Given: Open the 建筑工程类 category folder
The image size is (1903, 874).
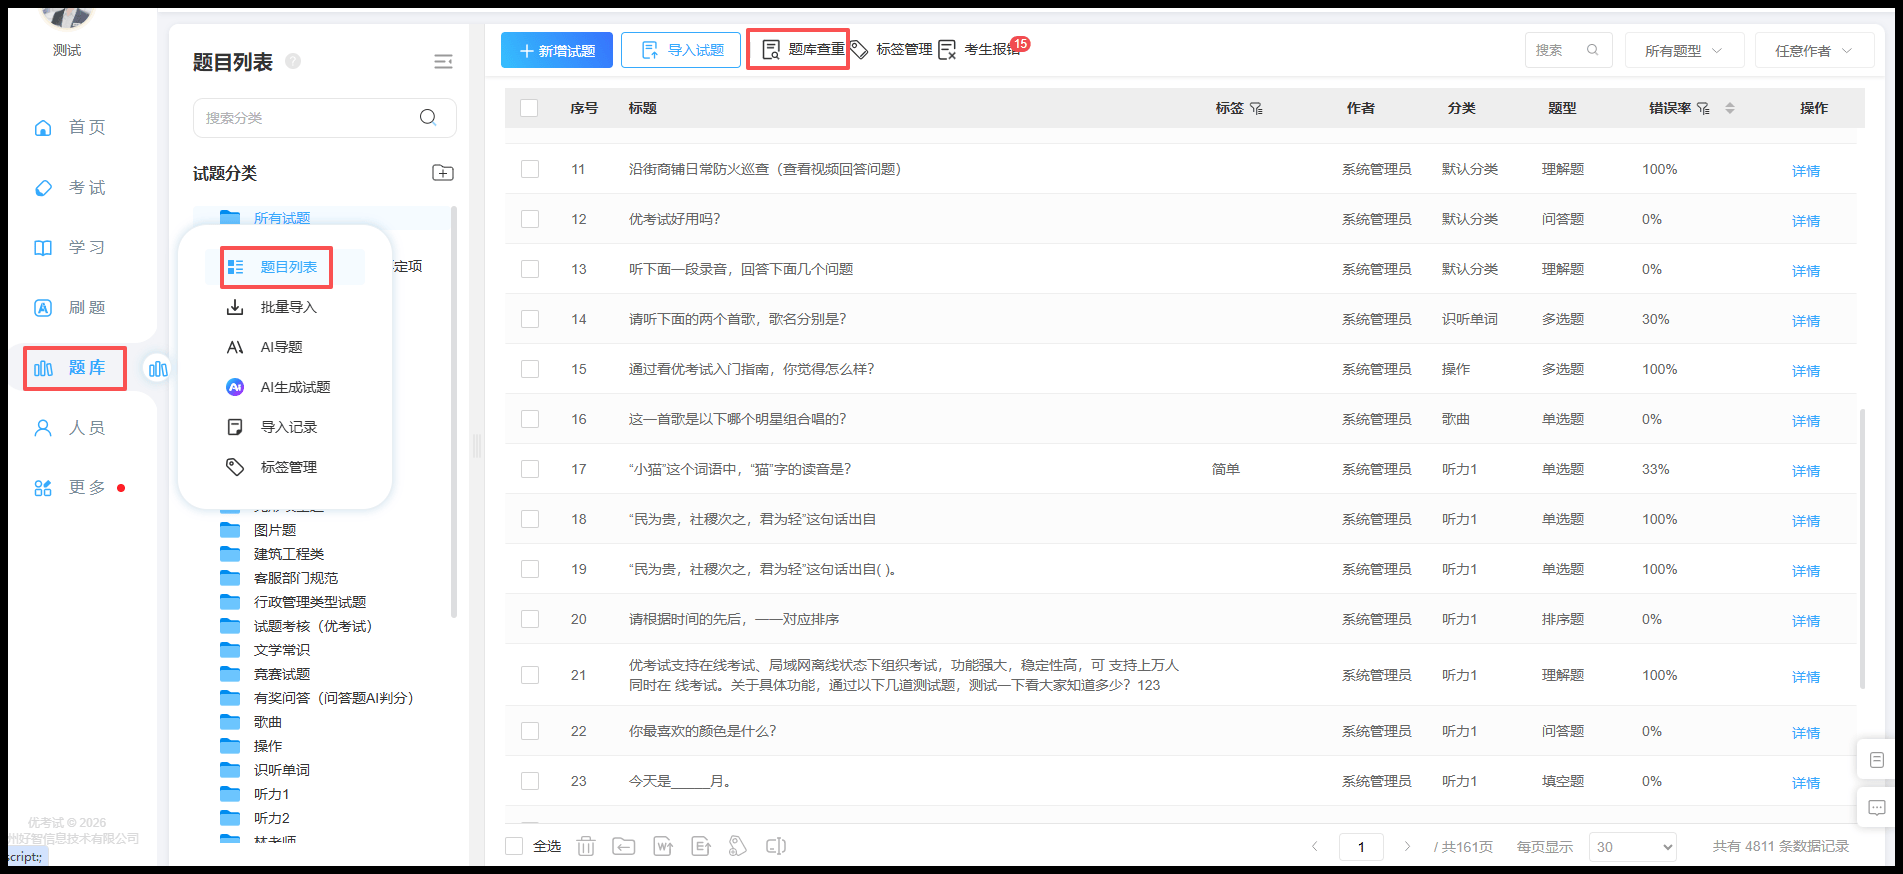Looking at the screenshot, I should tap(289, 554).
